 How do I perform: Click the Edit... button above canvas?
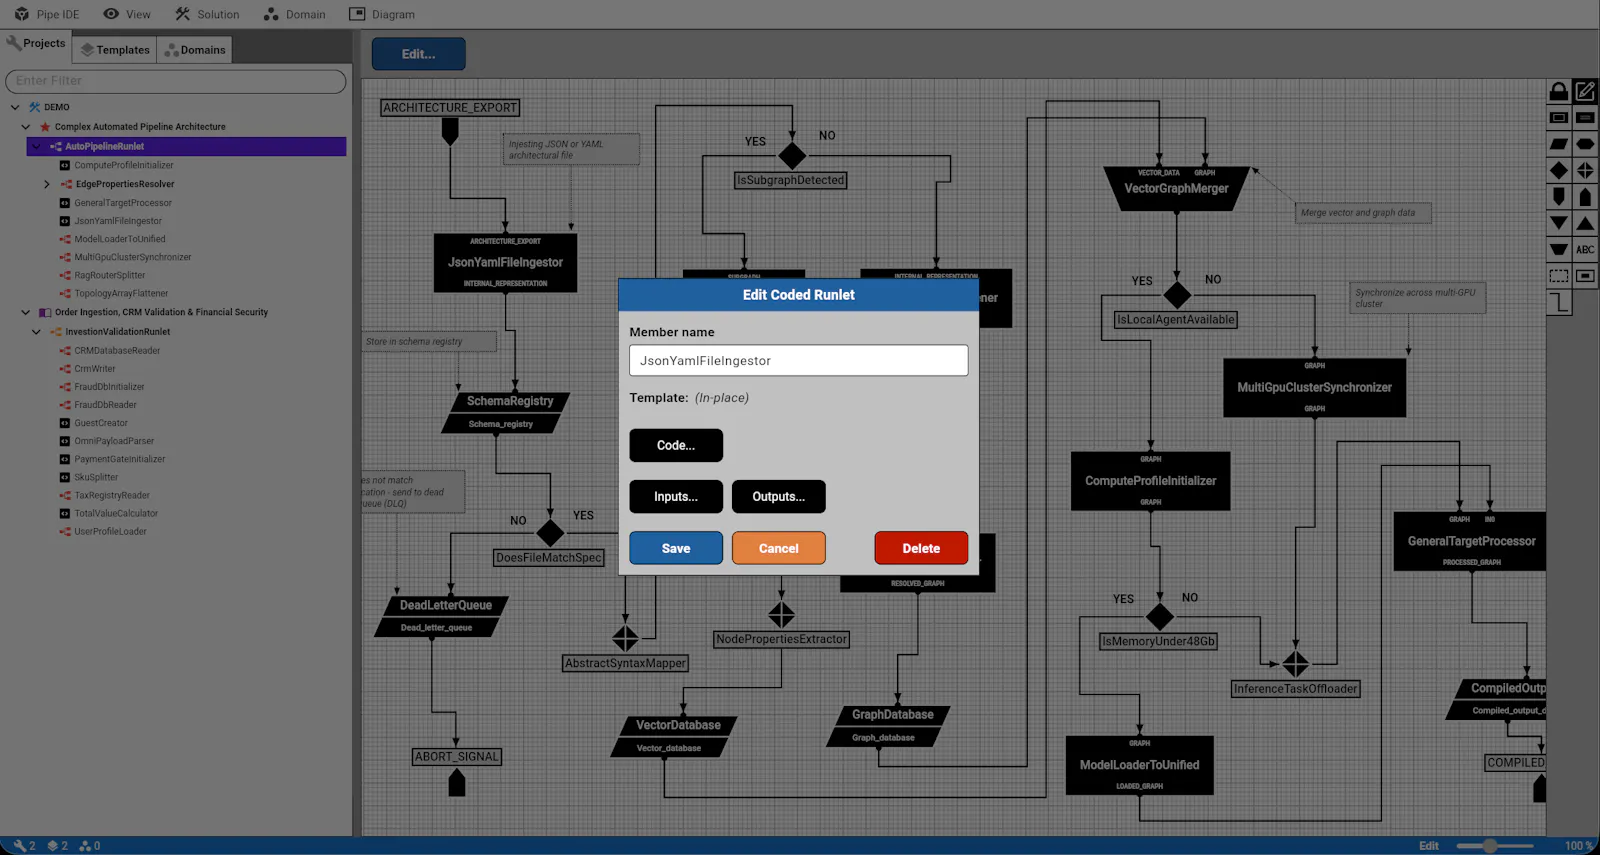coord(419,54)
